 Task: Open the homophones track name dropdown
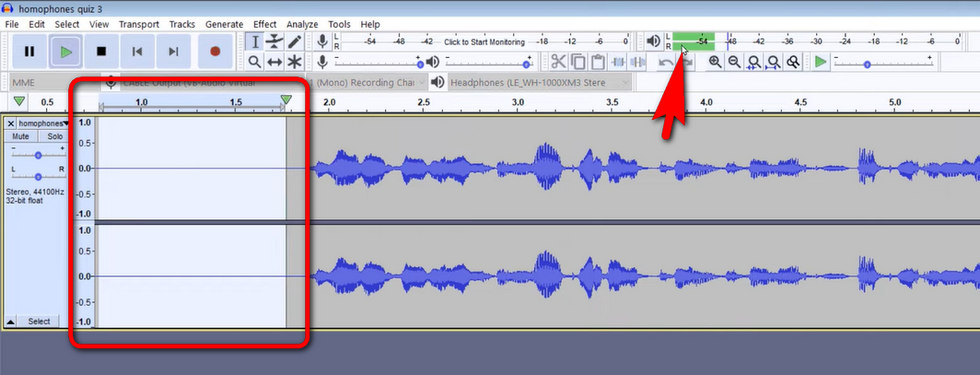click(x=43, y=123)
